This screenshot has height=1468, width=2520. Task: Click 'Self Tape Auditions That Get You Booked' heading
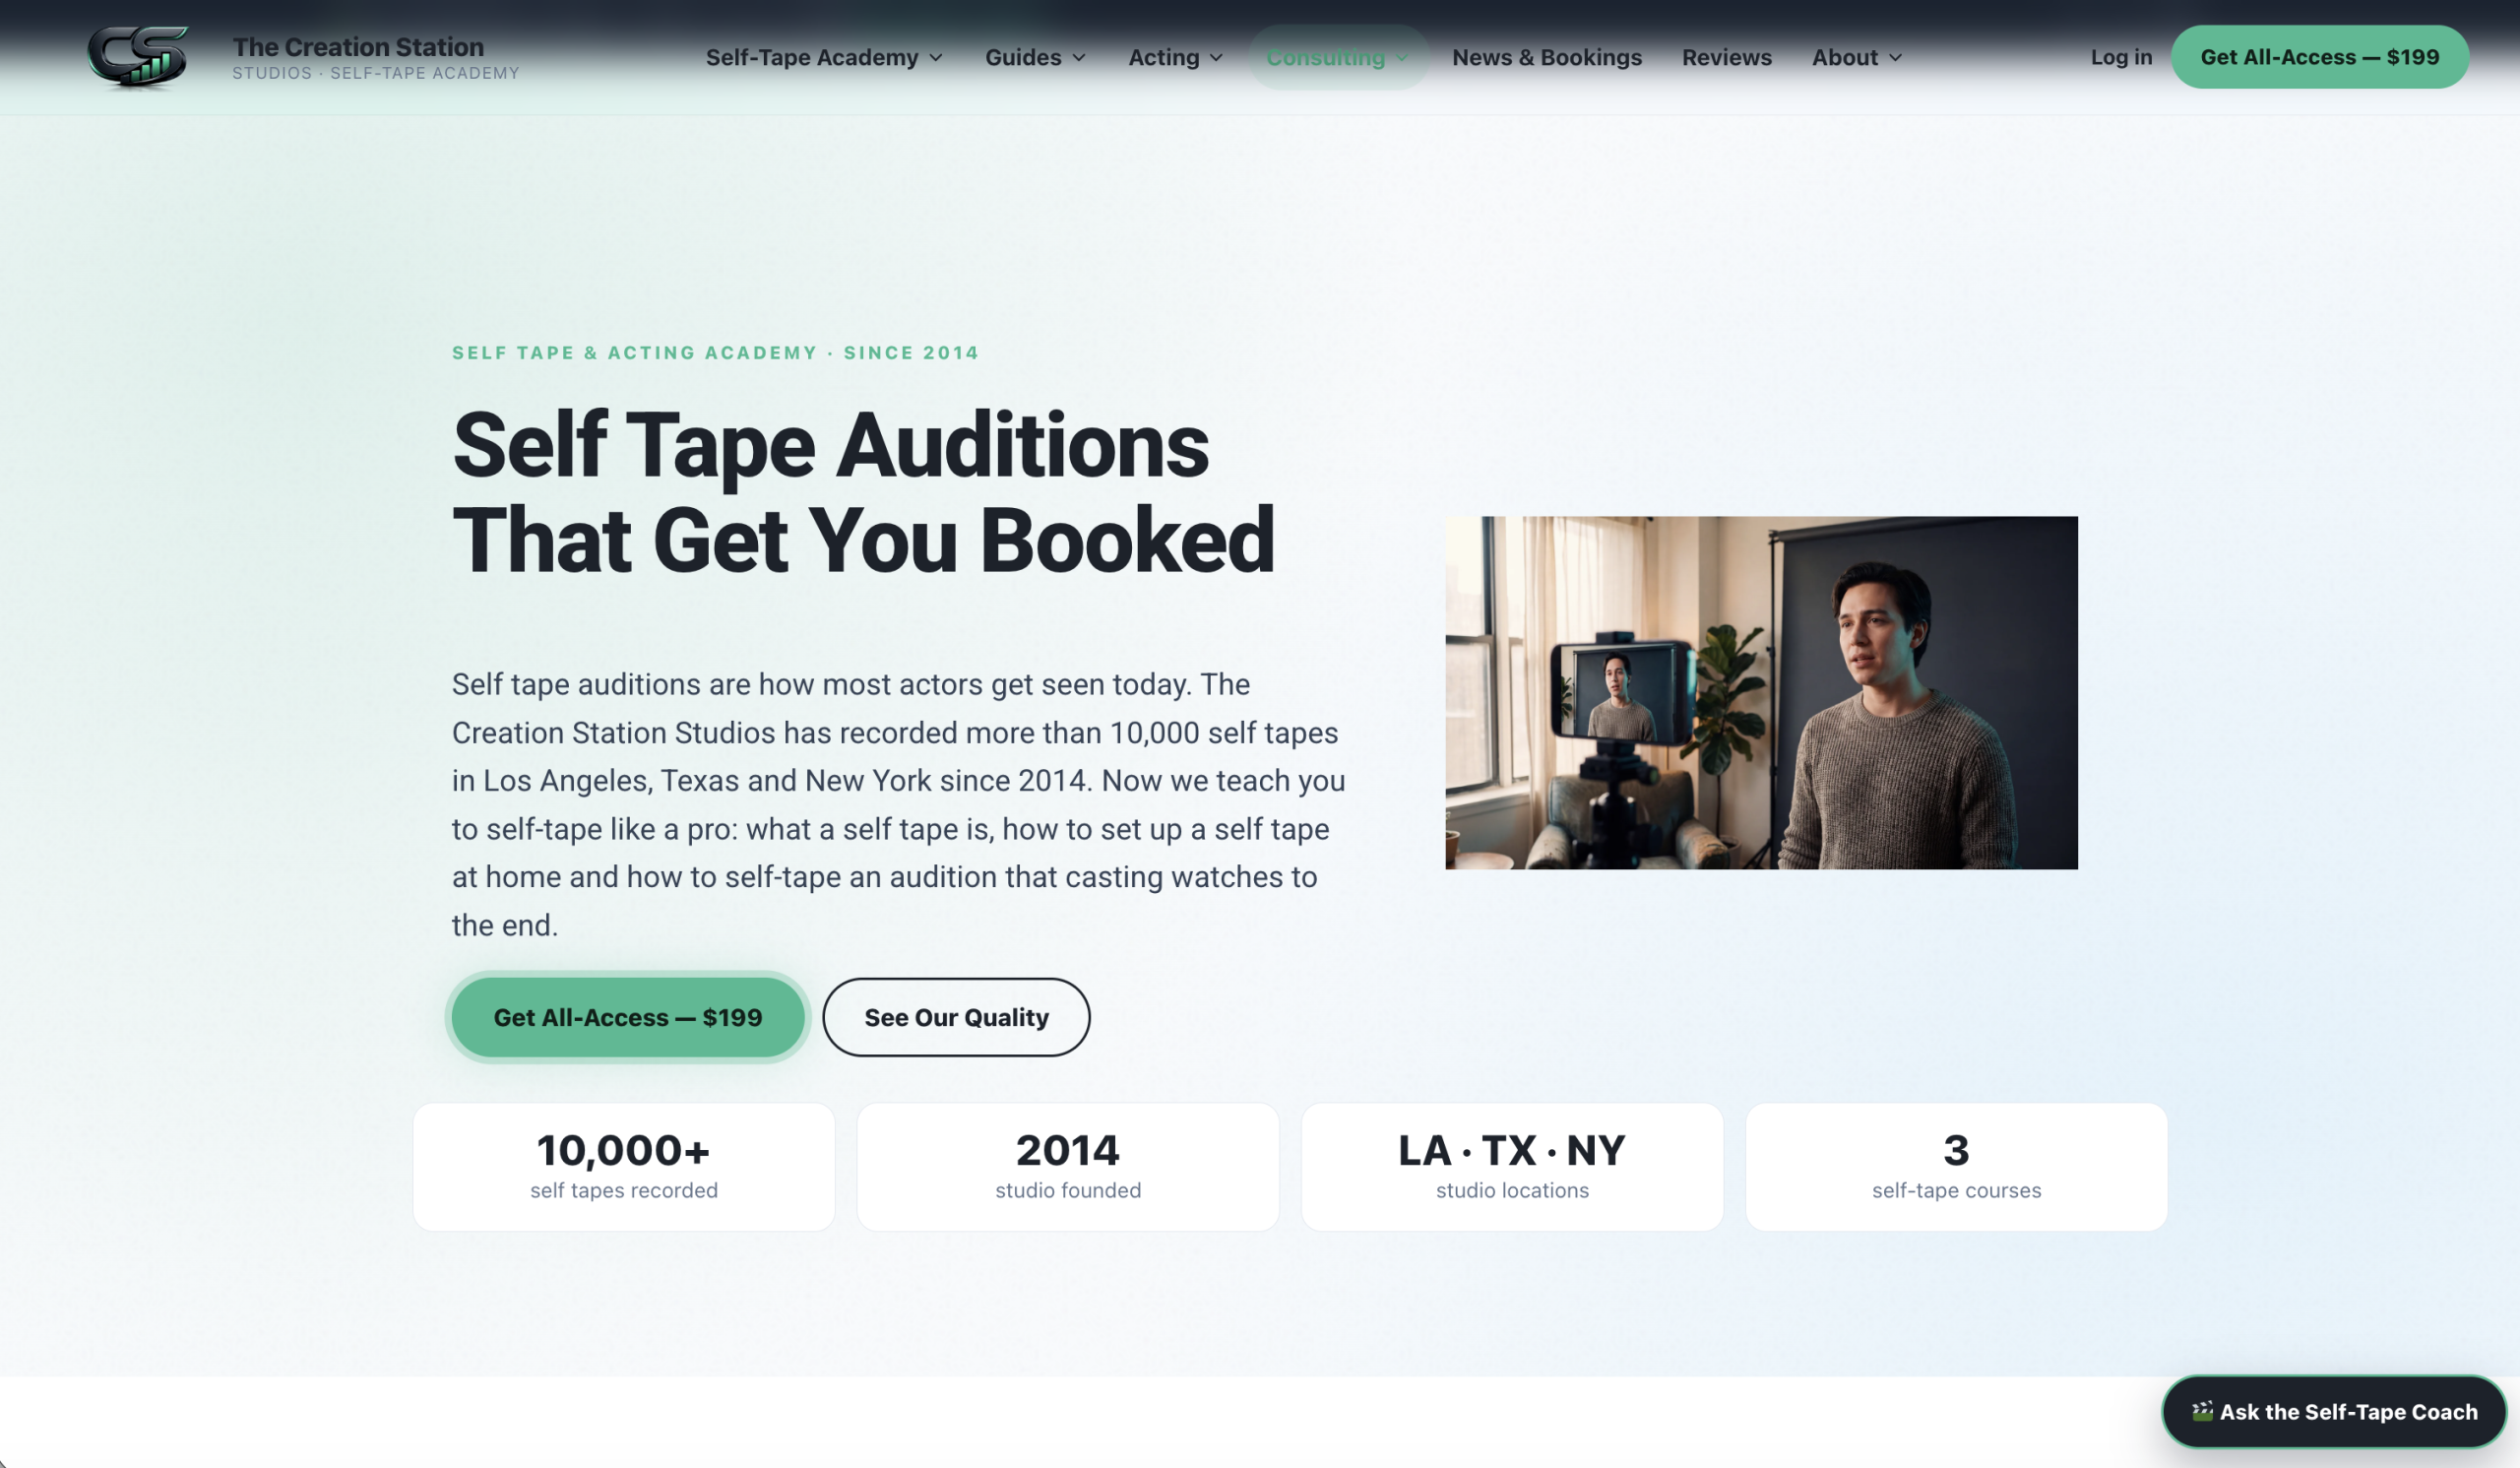[x=863, y=492]
